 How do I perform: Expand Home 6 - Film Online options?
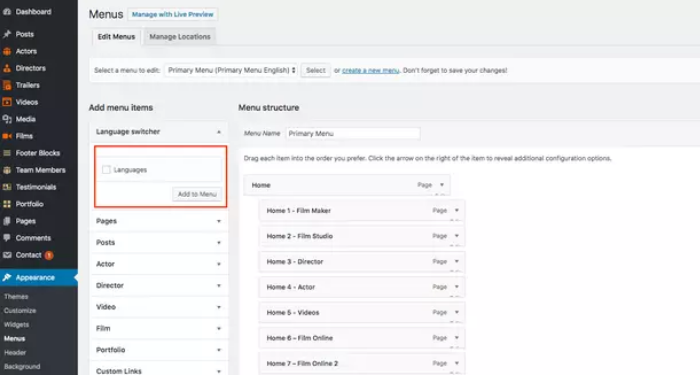click(x=457, y=338)
